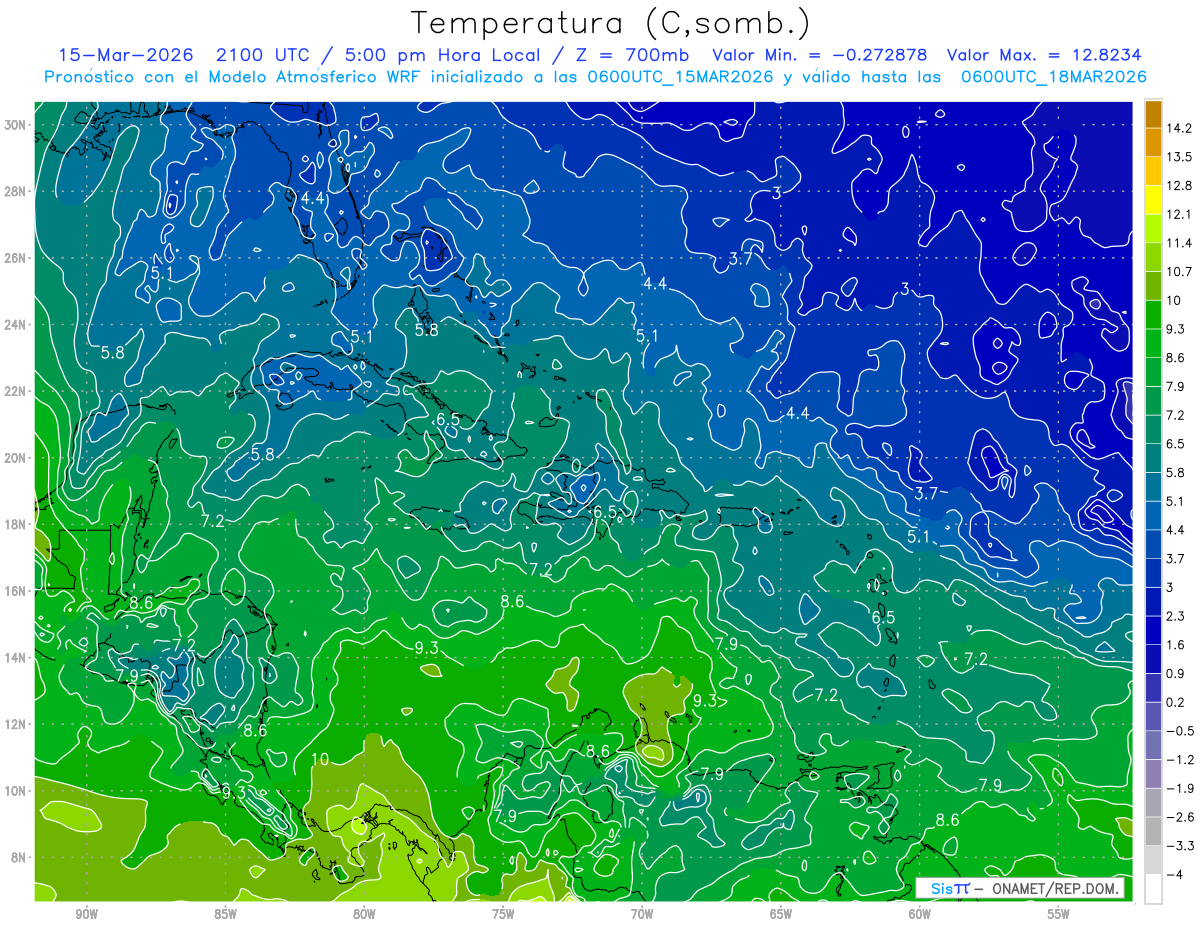Screen dimensions: 1200x927
Task: Click the 18N latitude axis label
Action: [x=16, y=524]
